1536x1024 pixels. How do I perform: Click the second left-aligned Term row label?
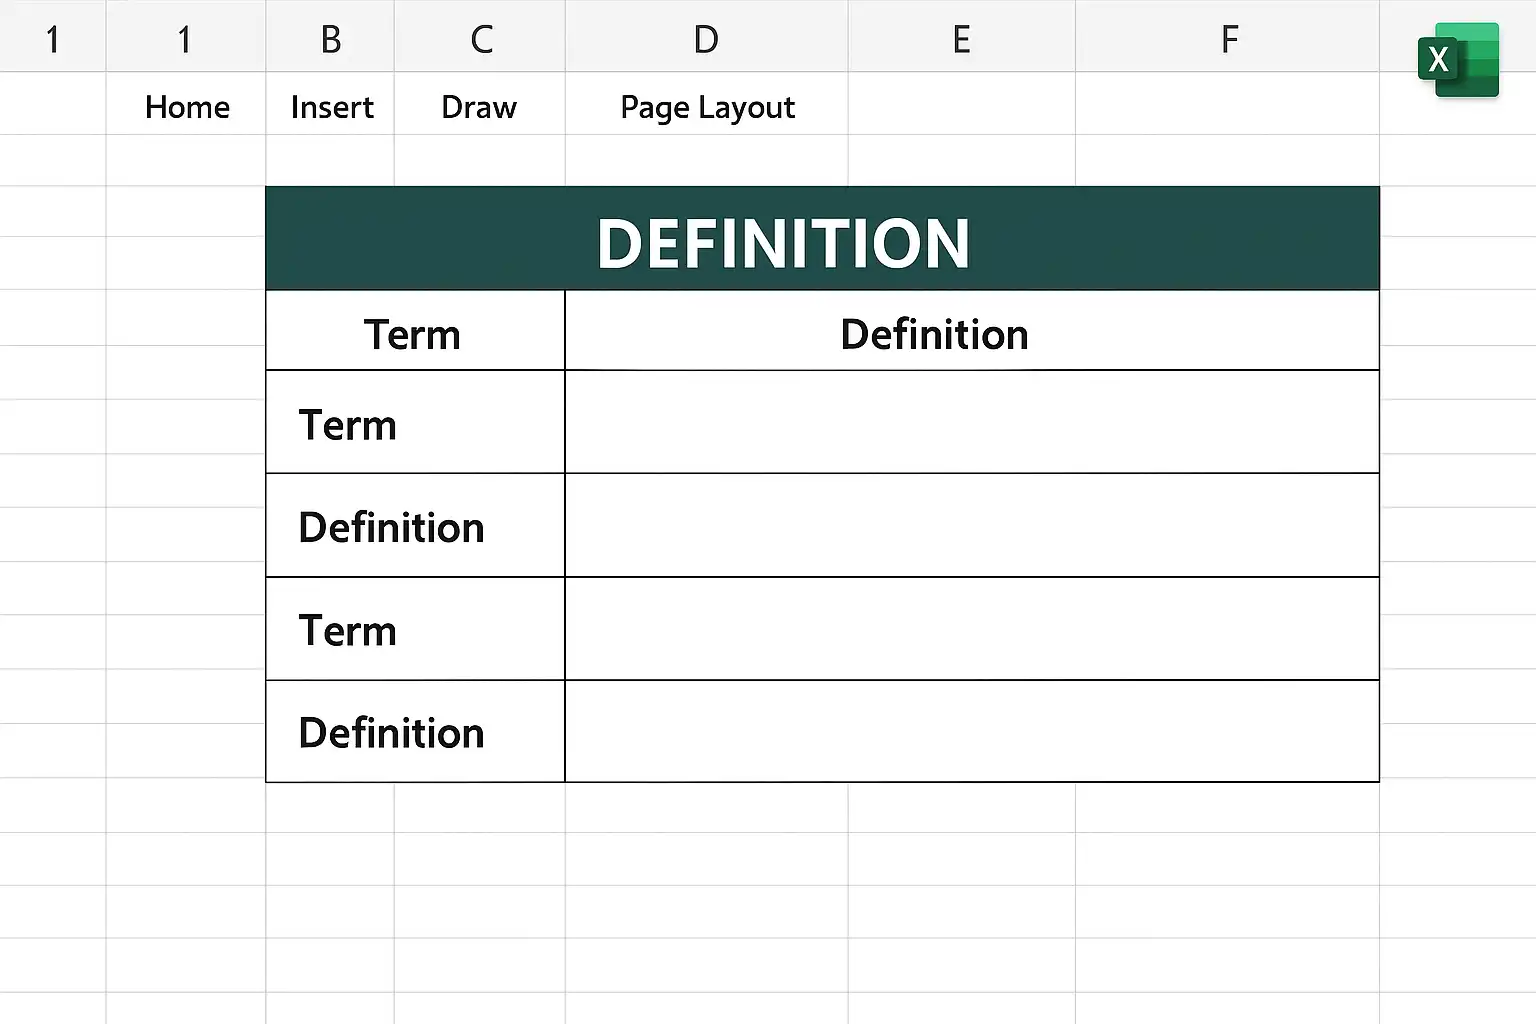347,631
